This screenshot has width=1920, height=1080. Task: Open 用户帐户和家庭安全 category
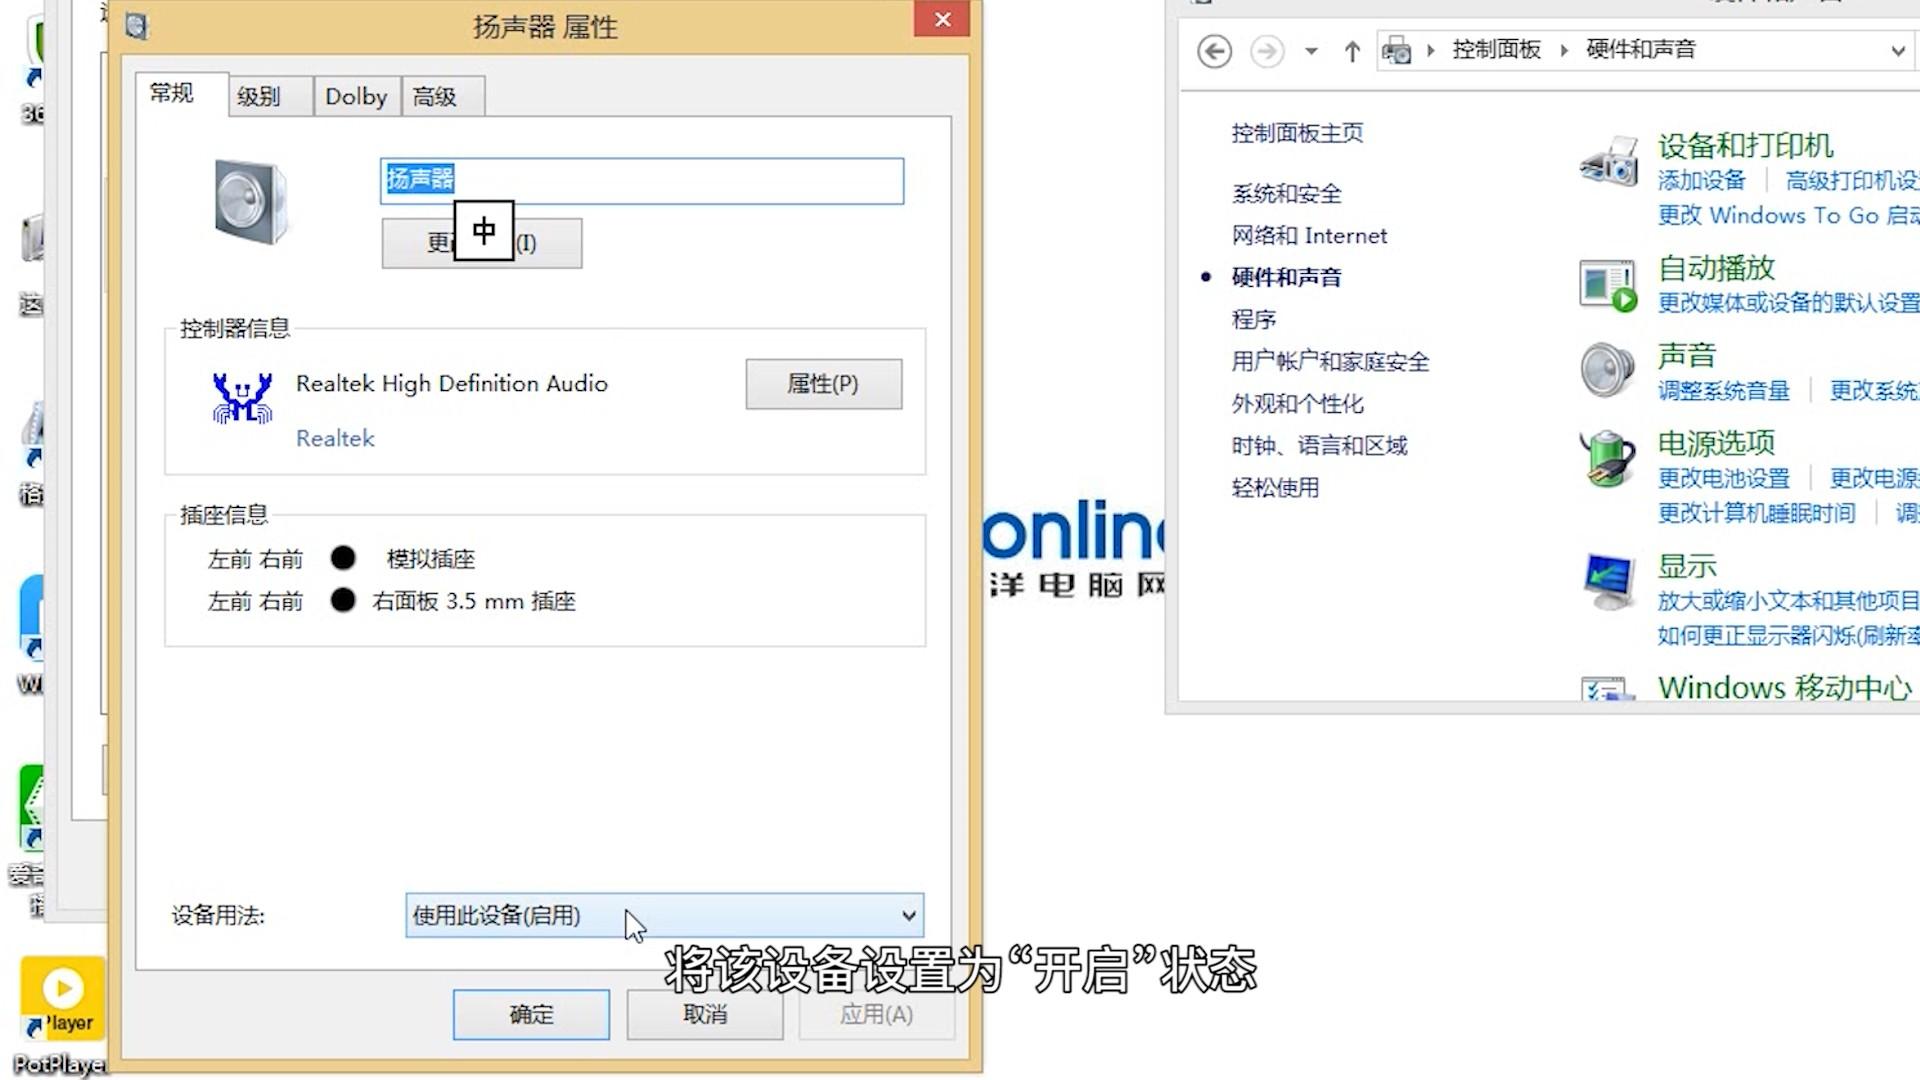coord(1330,361)
